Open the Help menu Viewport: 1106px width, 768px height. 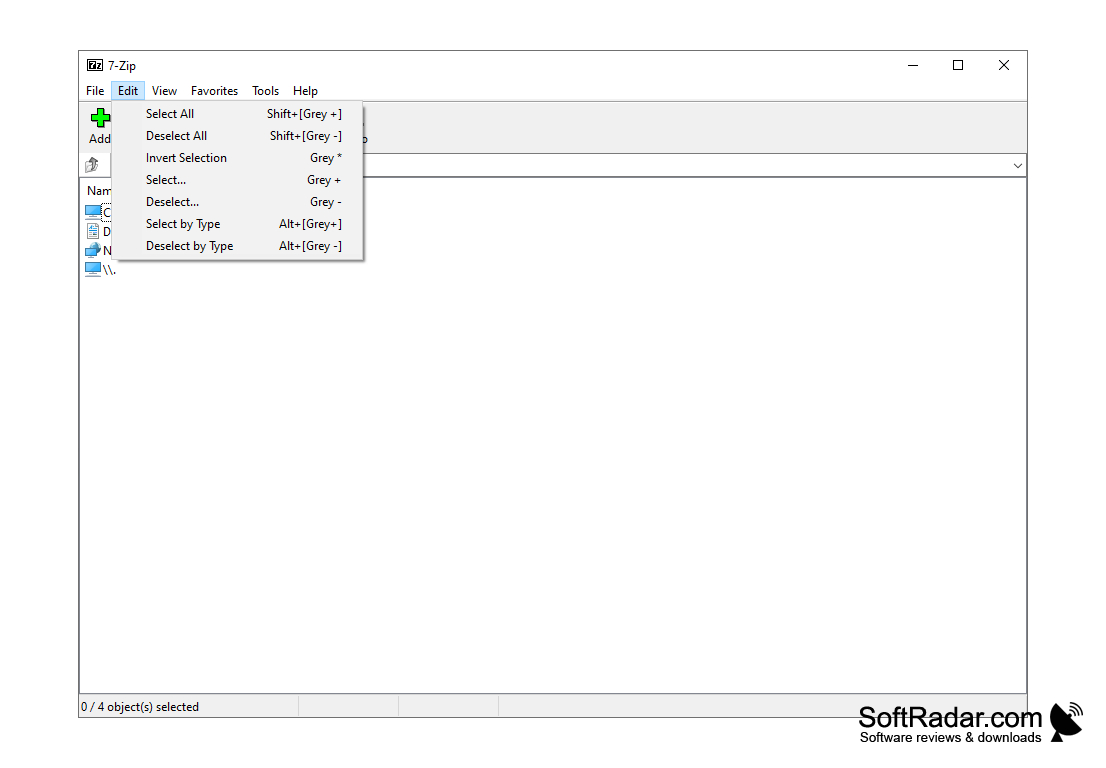(305, 90)
